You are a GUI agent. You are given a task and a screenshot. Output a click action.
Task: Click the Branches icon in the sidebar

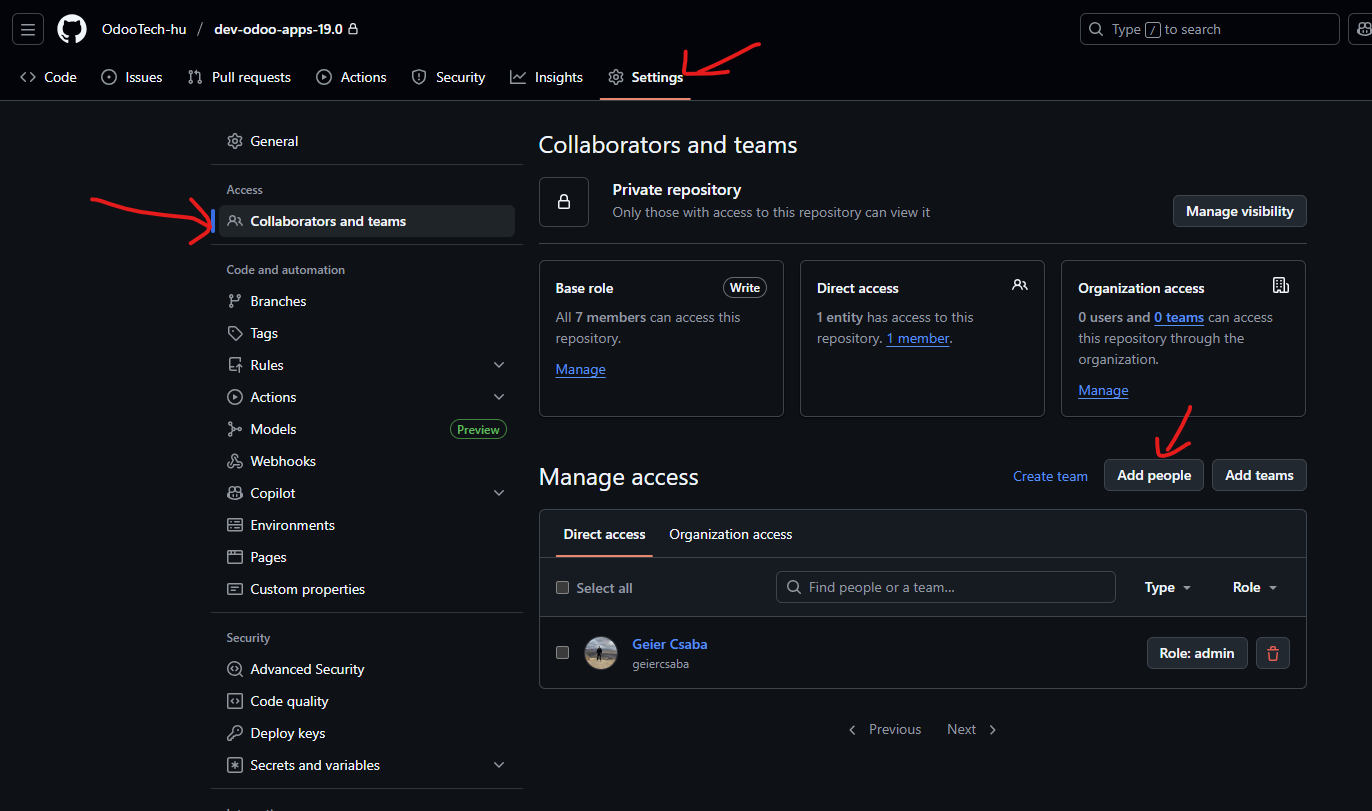coord(235,301)
